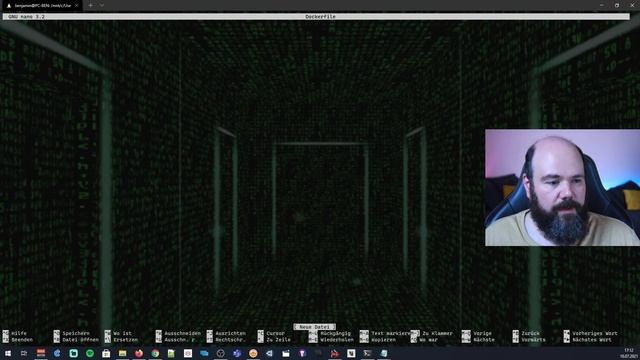640x360 pixels.
Task: Launch Google Chrome from the taskbar
Action: pyautogui.click(x=155, y=353)
